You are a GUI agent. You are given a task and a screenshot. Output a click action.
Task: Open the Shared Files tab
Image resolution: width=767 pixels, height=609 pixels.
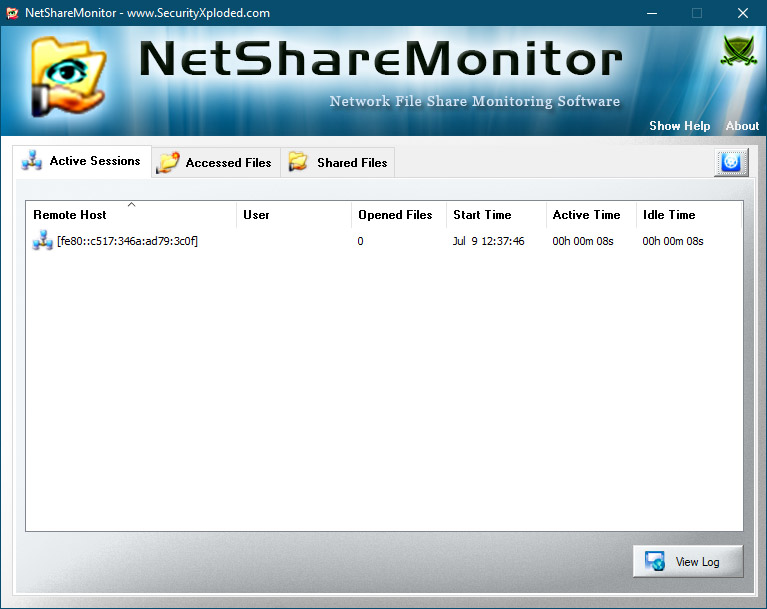[x=338, y=162]
